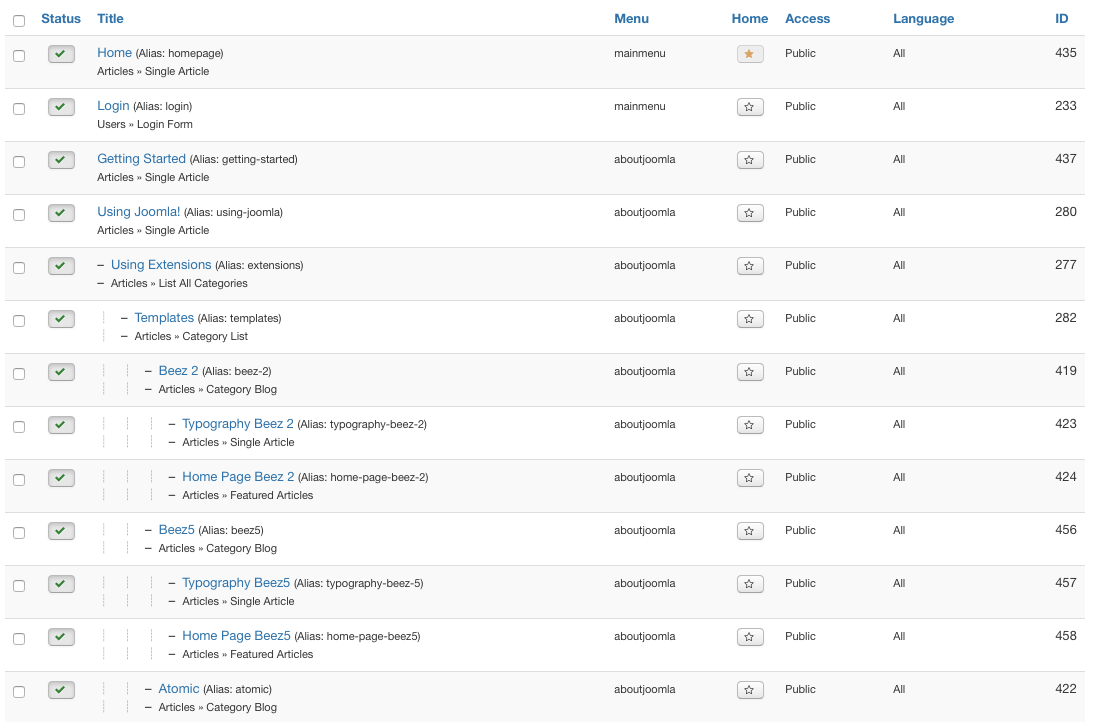Sort by Language column header
Image resolution: width=1096 pixels, height=722 pixels.
pos(923,19)
